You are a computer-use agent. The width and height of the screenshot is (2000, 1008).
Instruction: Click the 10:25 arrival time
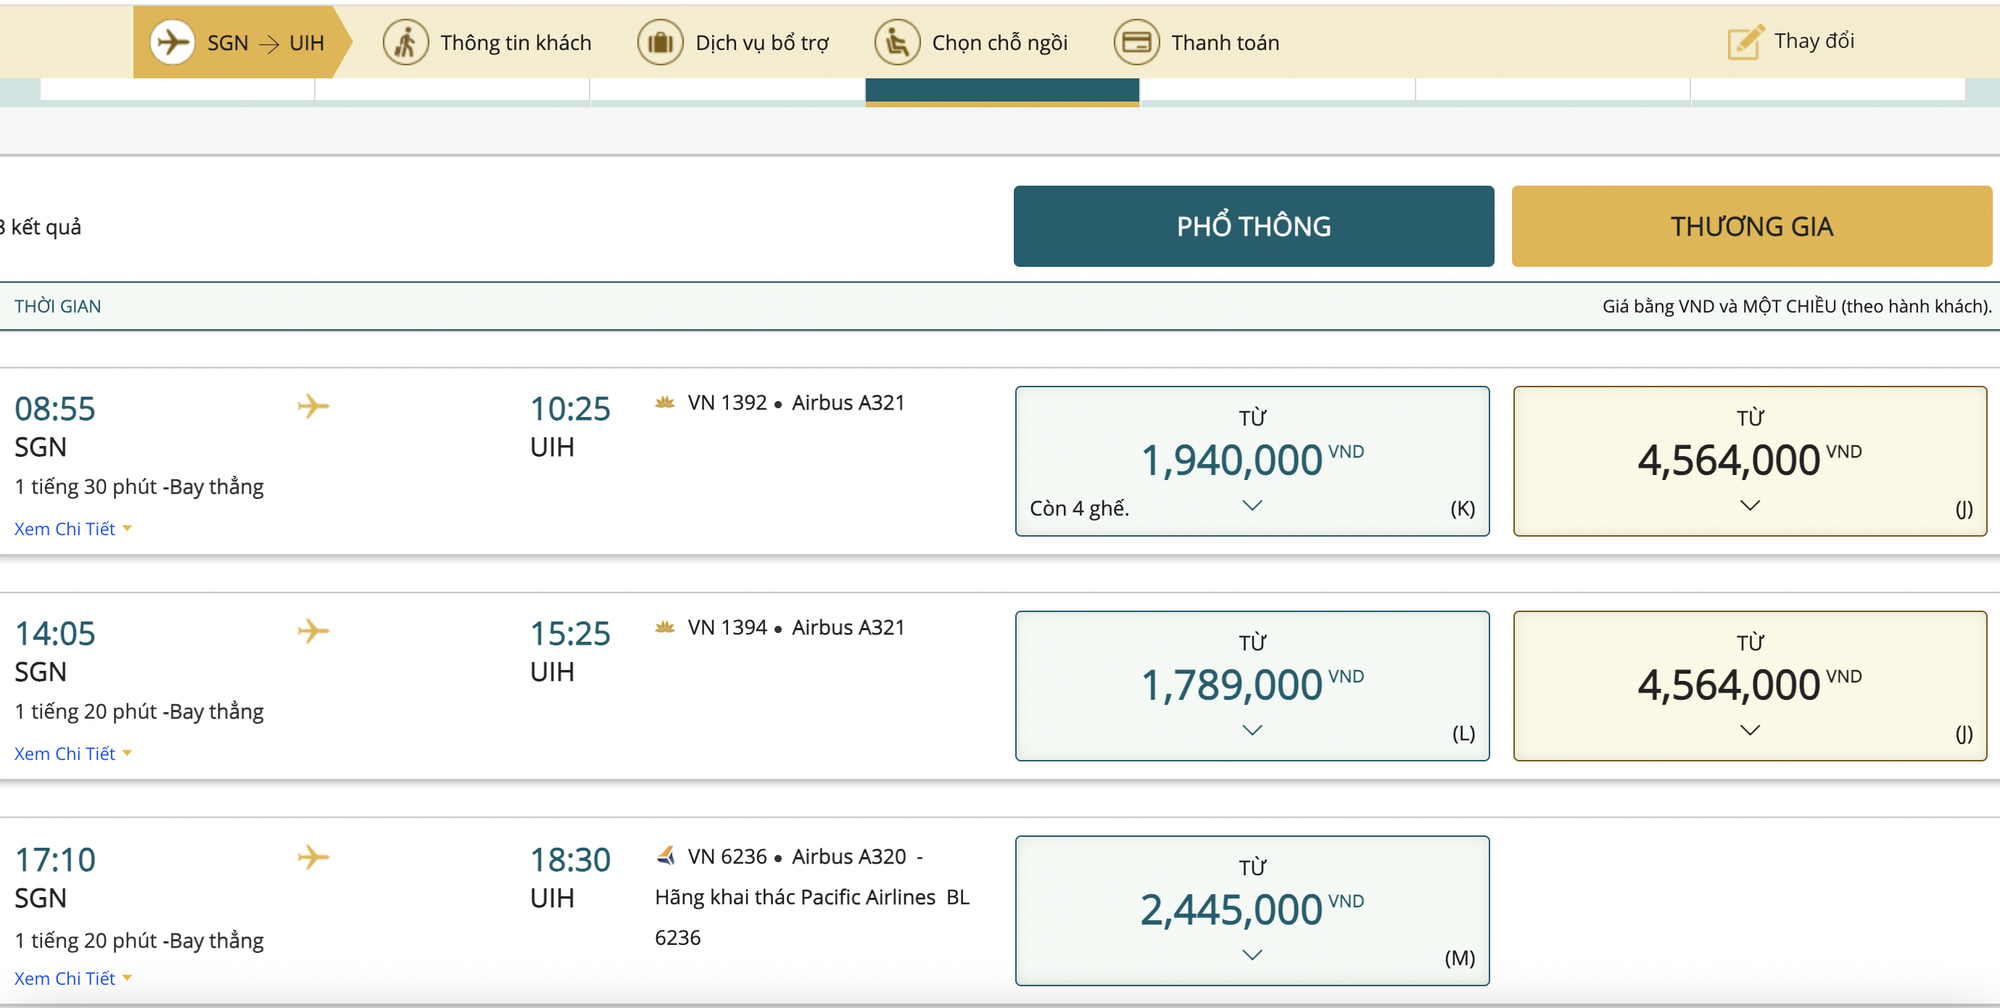tap(570, 408)
